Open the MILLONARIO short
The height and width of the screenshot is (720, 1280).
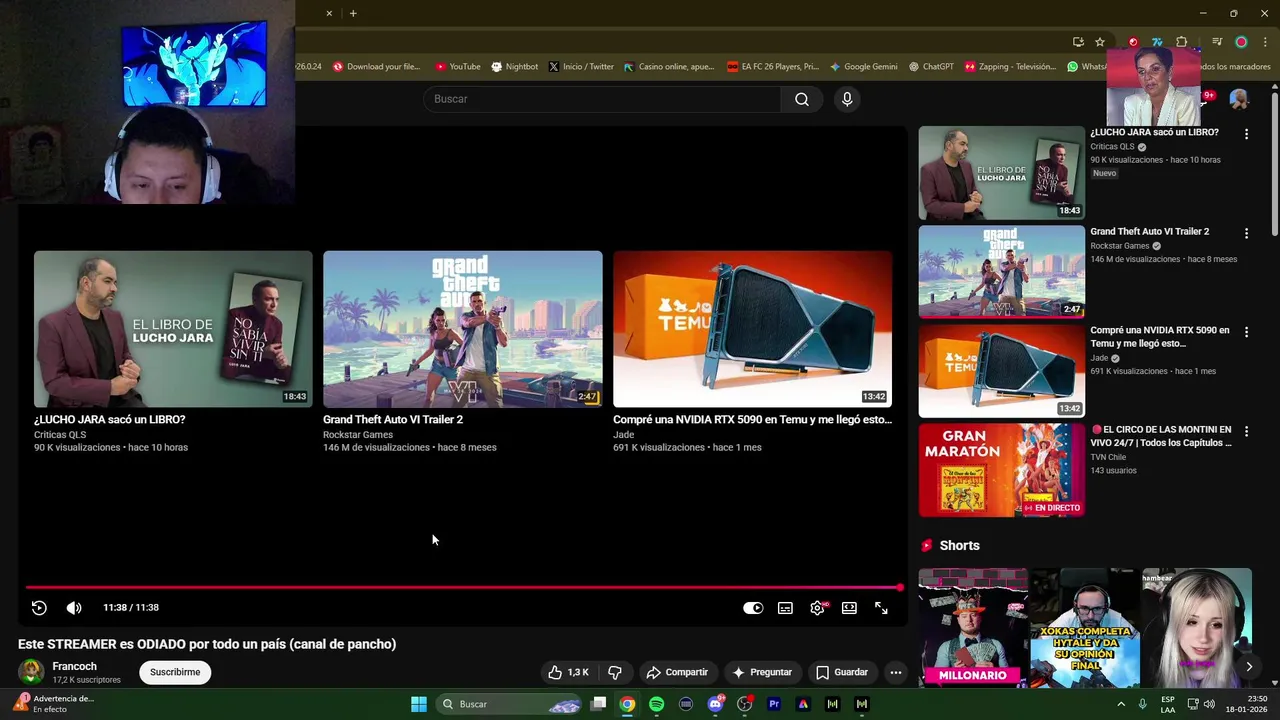tap(973, 628)
